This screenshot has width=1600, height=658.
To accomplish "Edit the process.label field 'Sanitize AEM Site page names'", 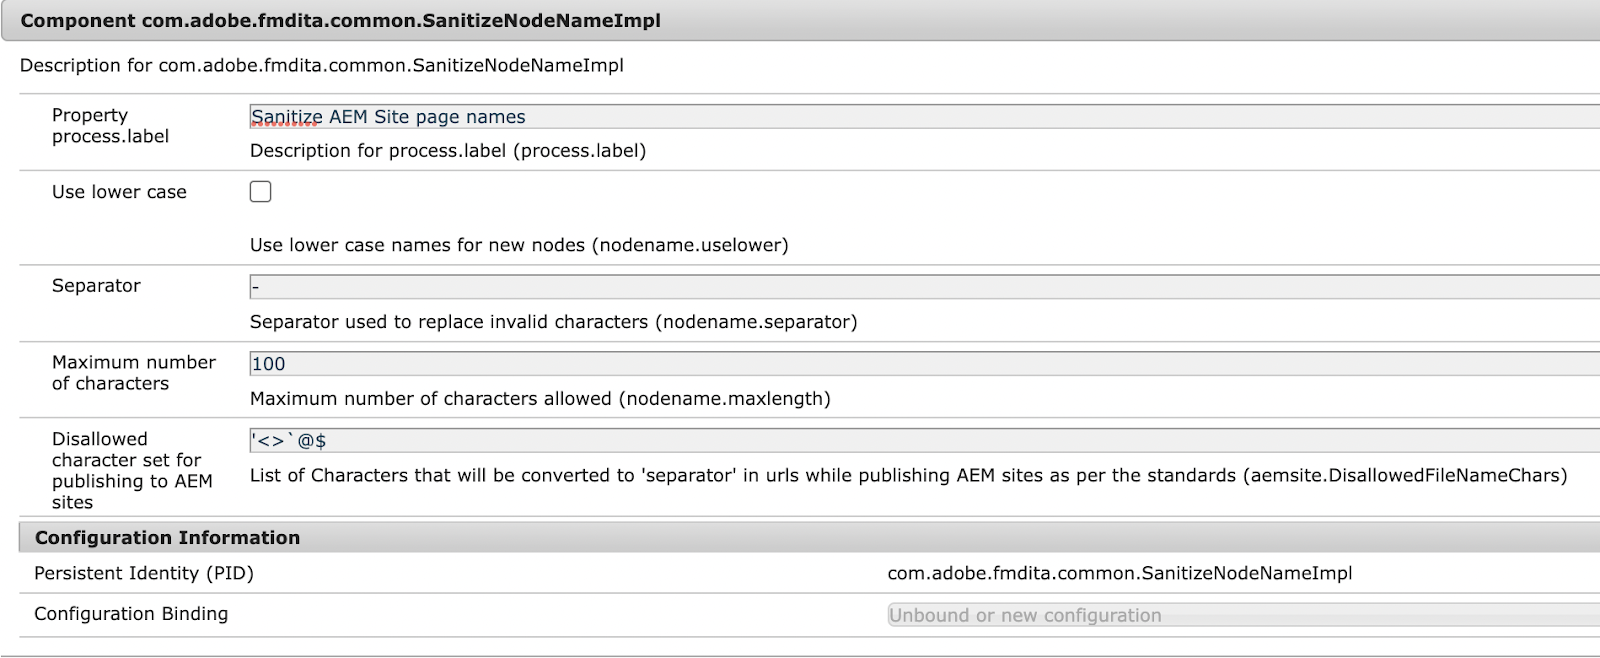I will click(x=925, y=116).
